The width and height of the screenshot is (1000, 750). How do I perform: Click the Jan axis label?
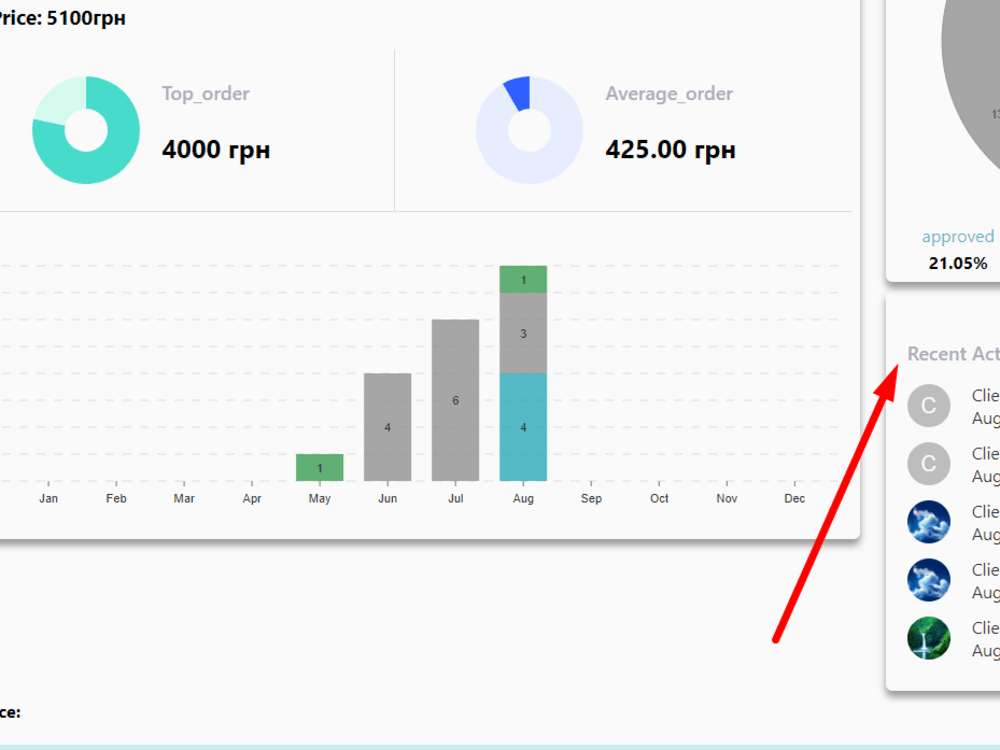point(48,499)
